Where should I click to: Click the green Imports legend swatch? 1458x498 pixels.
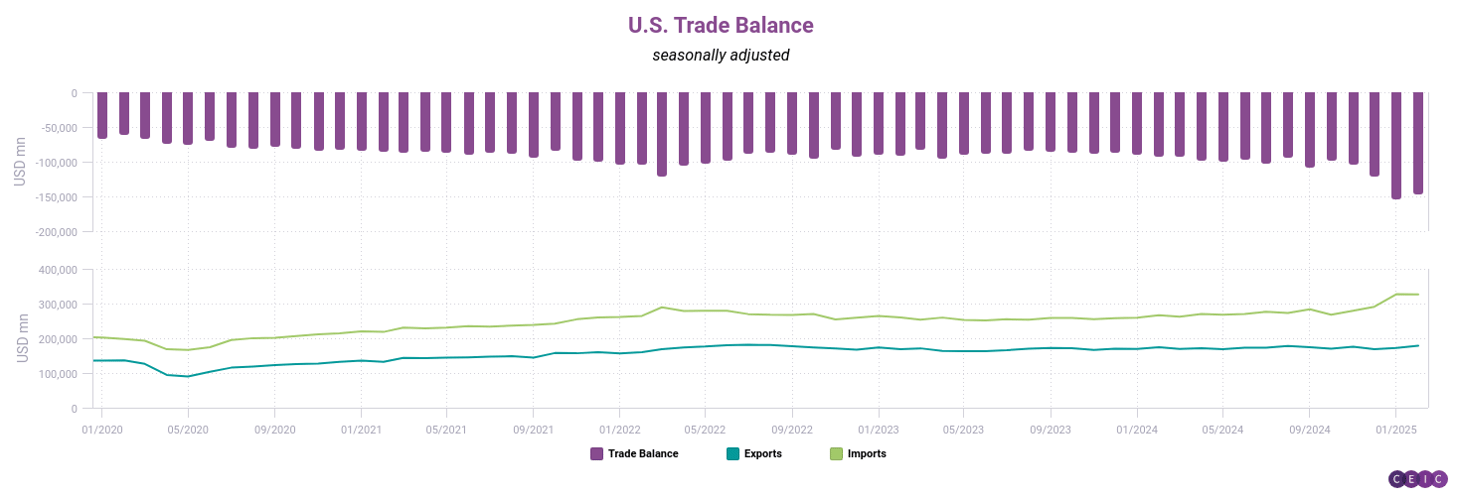pos(837,454)
